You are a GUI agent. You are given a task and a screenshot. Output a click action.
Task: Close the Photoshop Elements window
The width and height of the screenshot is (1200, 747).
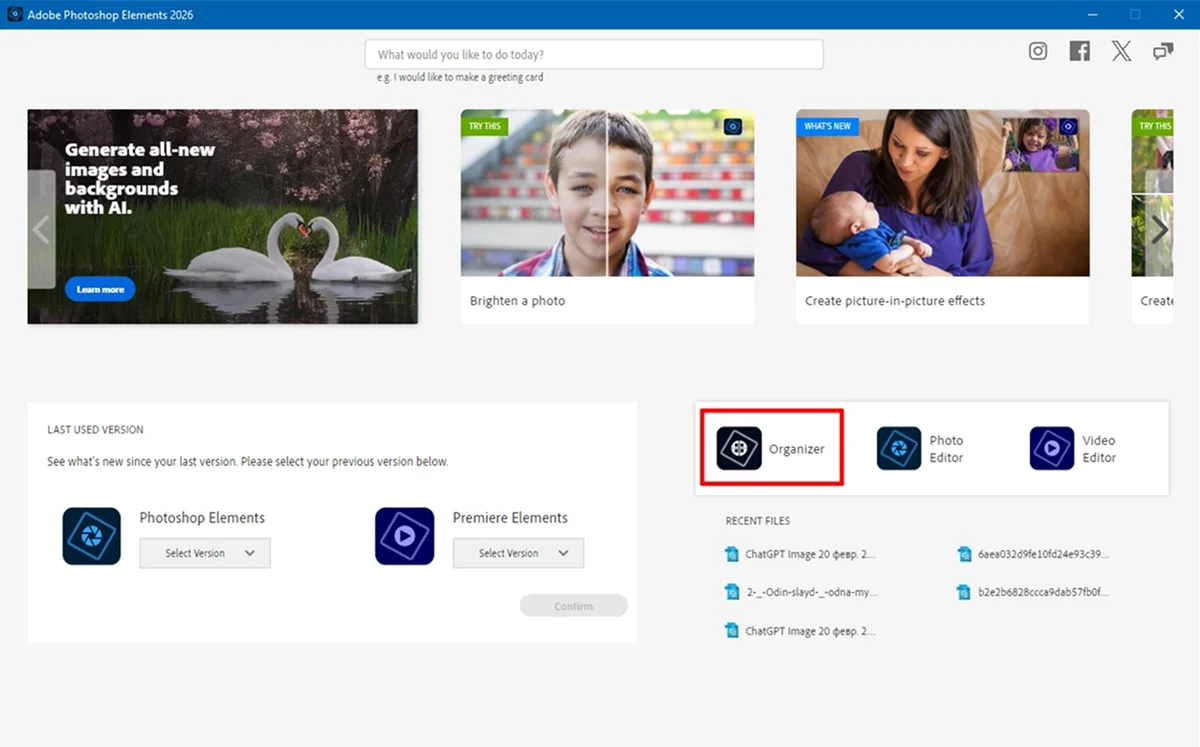1178,15
